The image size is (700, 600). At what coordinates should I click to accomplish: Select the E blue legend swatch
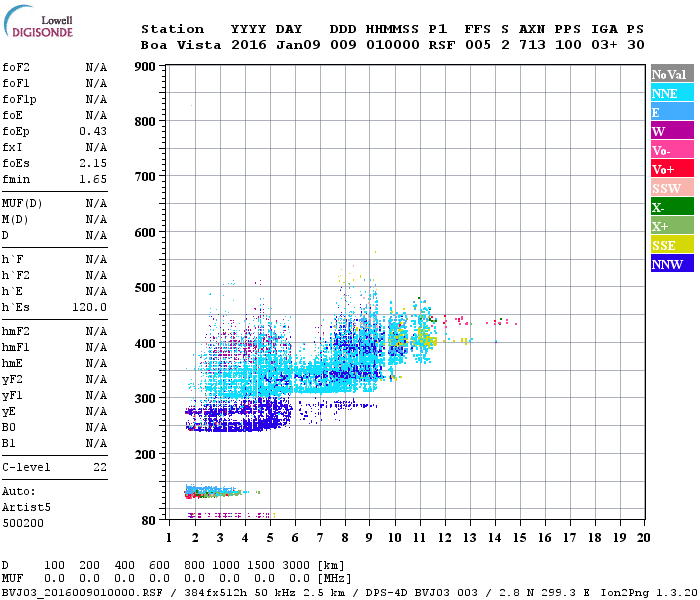point(672,112)
